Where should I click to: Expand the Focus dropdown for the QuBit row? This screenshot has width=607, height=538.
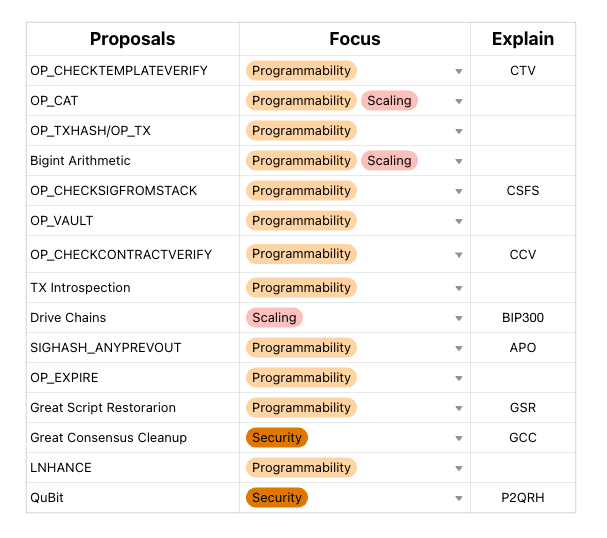pos(459,498)
